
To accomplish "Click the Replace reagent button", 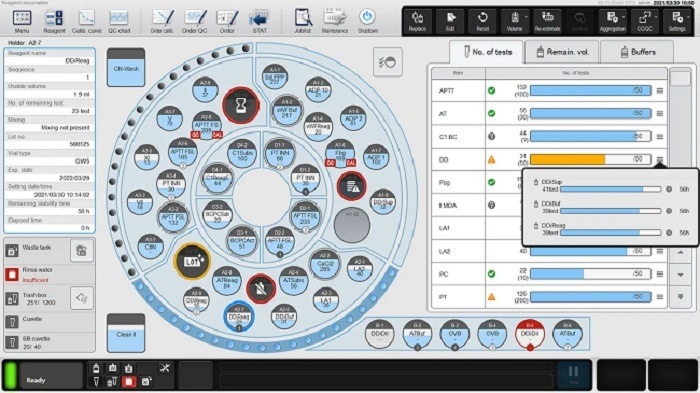I will [x=417, y=21].
